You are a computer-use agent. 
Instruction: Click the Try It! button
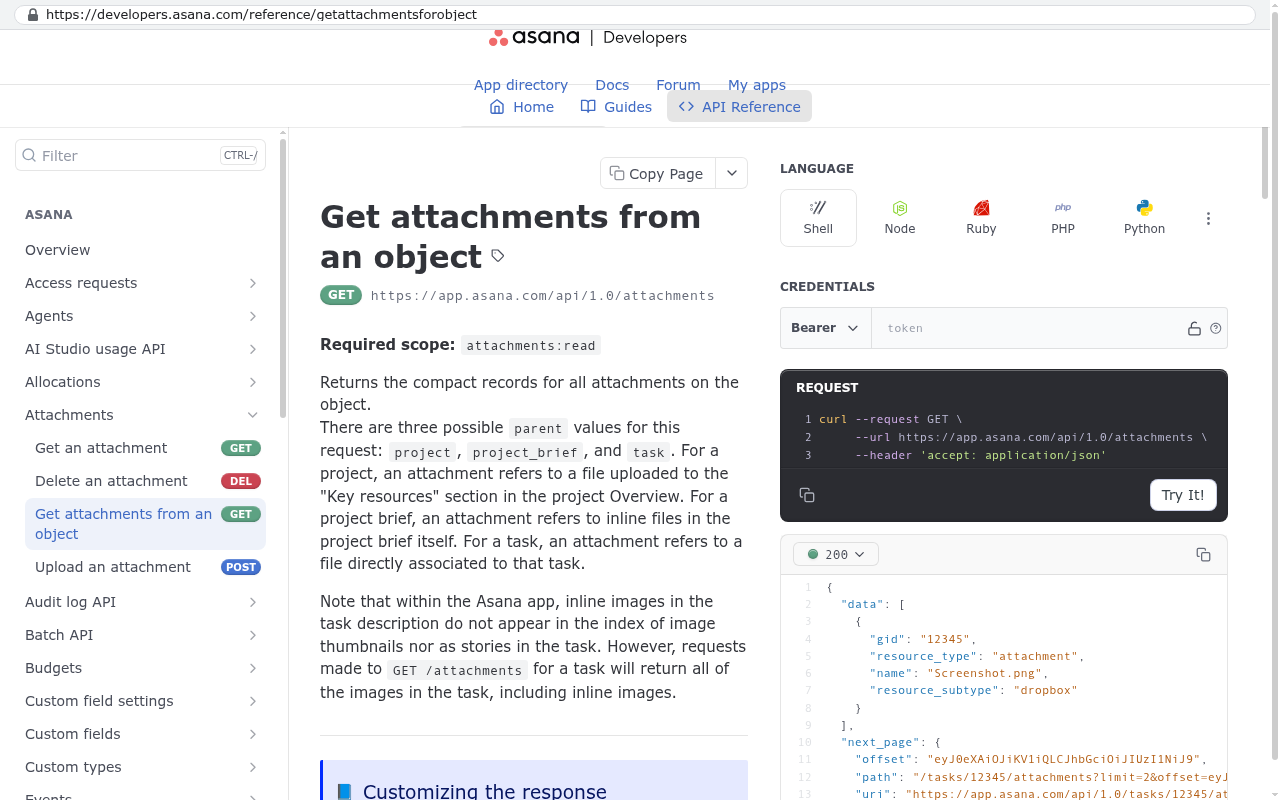pyautogui.click(x=1183, y=495)
